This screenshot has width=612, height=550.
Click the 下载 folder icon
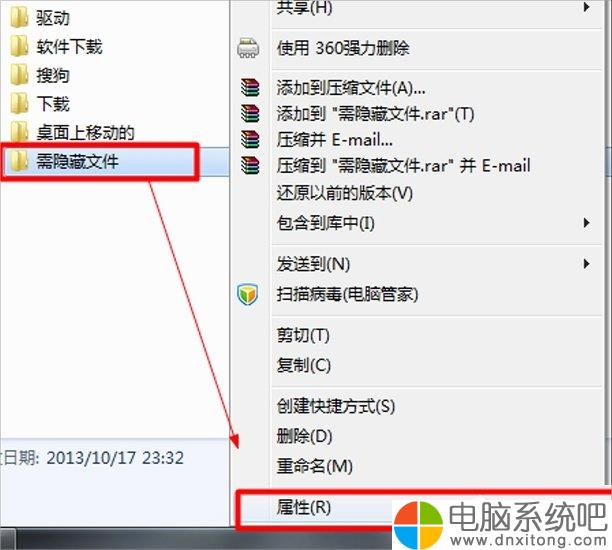click(19, 103)
